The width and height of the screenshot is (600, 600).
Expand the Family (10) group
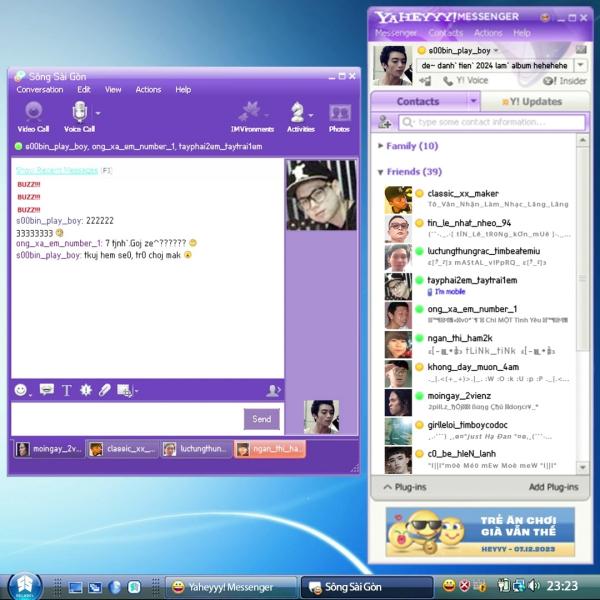(380, 145)
